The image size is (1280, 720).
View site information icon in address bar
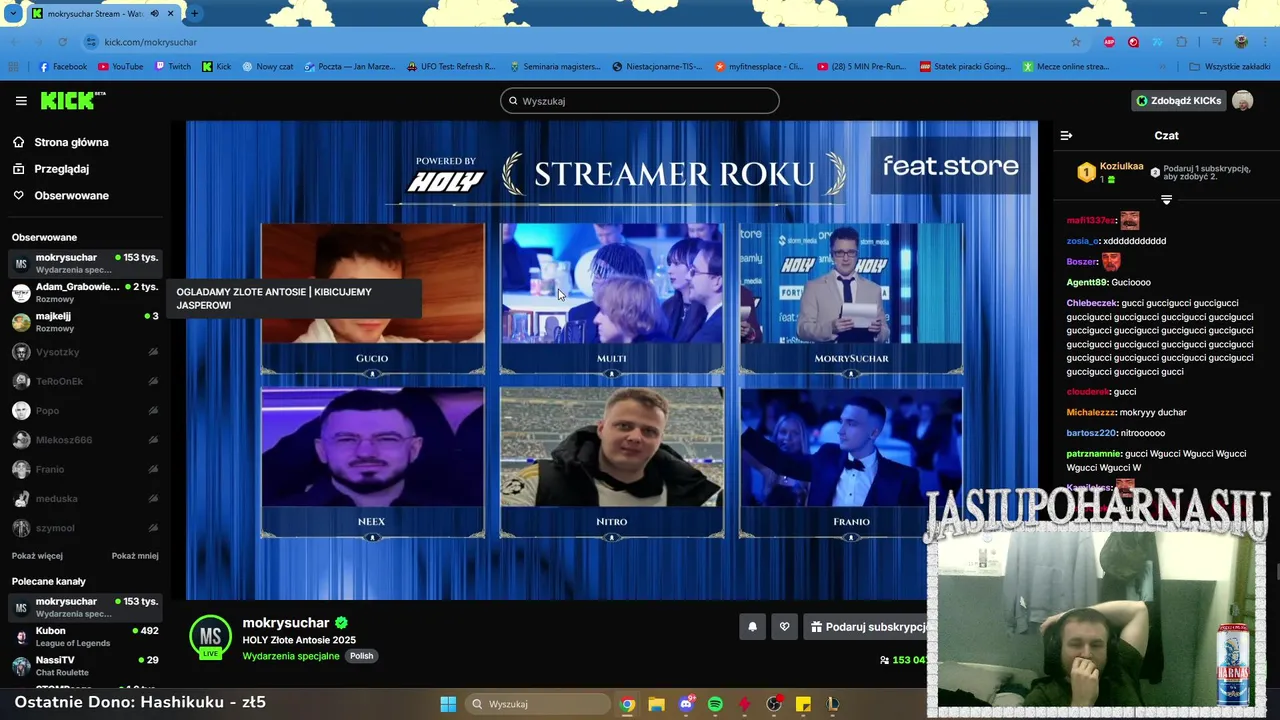click(92, 42)
